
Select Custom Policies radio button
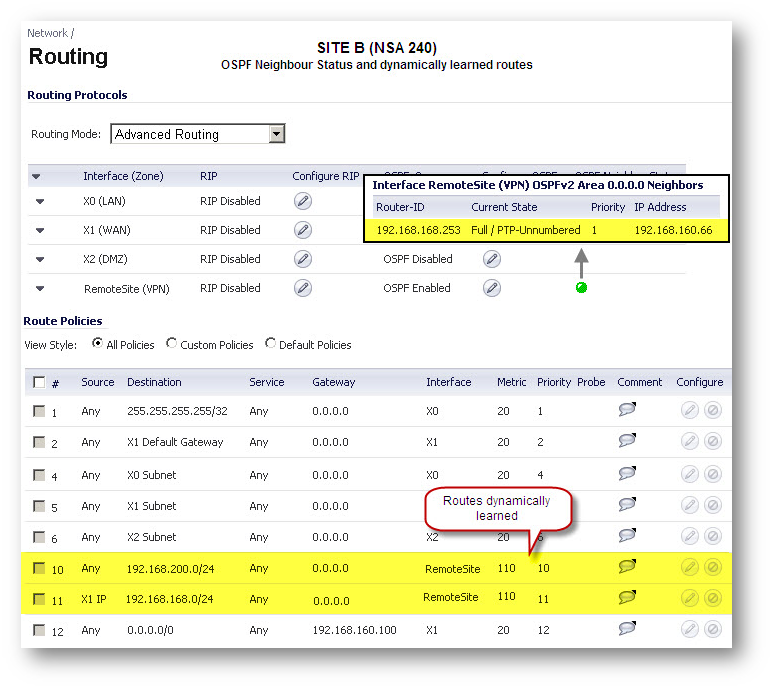(x=172, y=344)
